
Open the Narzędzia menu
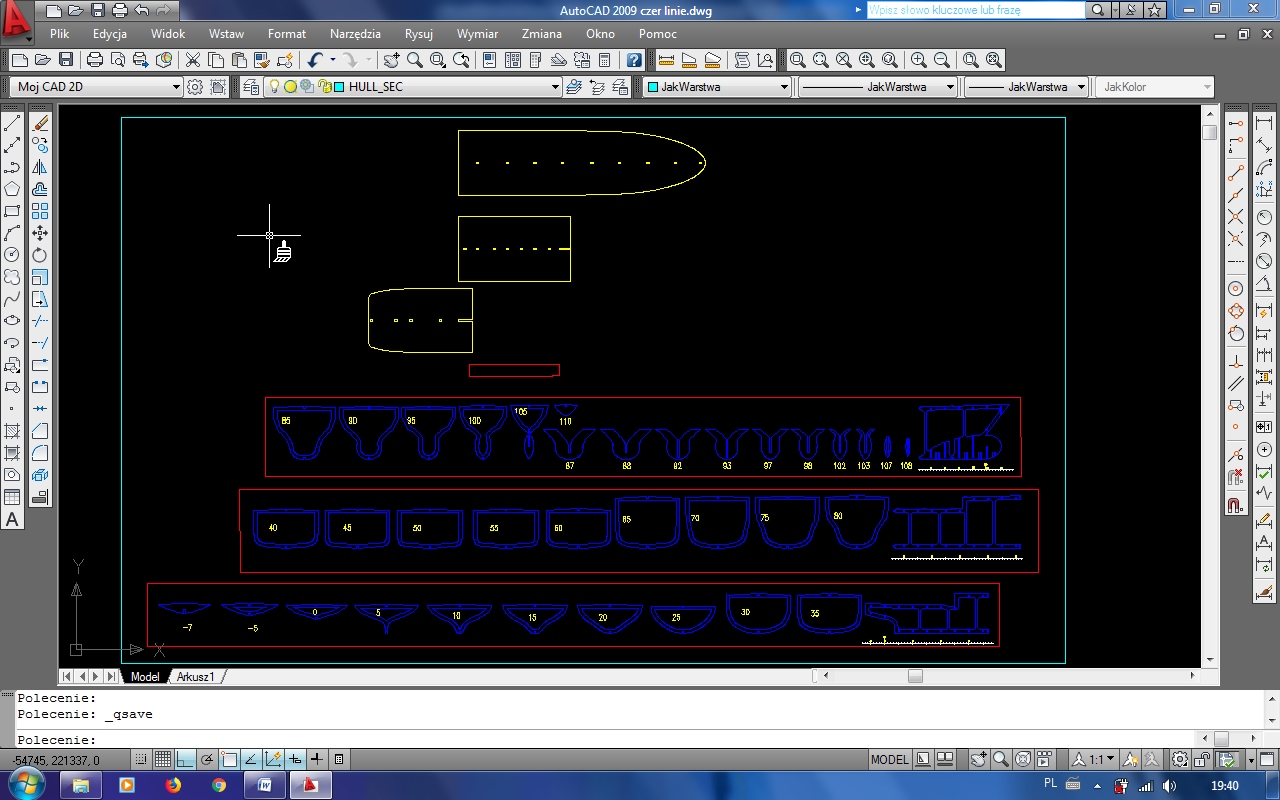(355, 34)
